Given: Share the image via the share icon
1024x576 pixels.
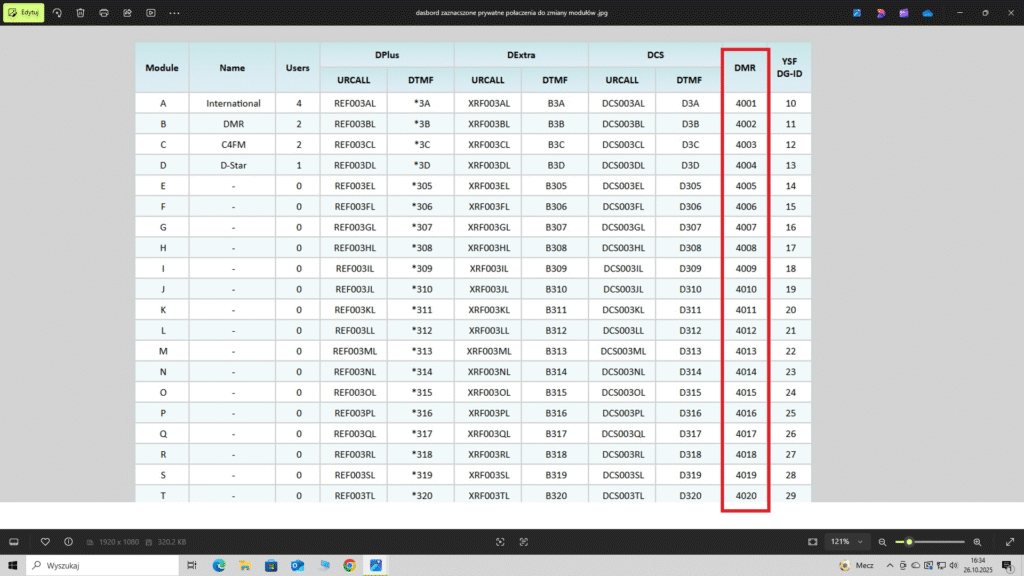Looking at the screenshot, I should [127, 13].
